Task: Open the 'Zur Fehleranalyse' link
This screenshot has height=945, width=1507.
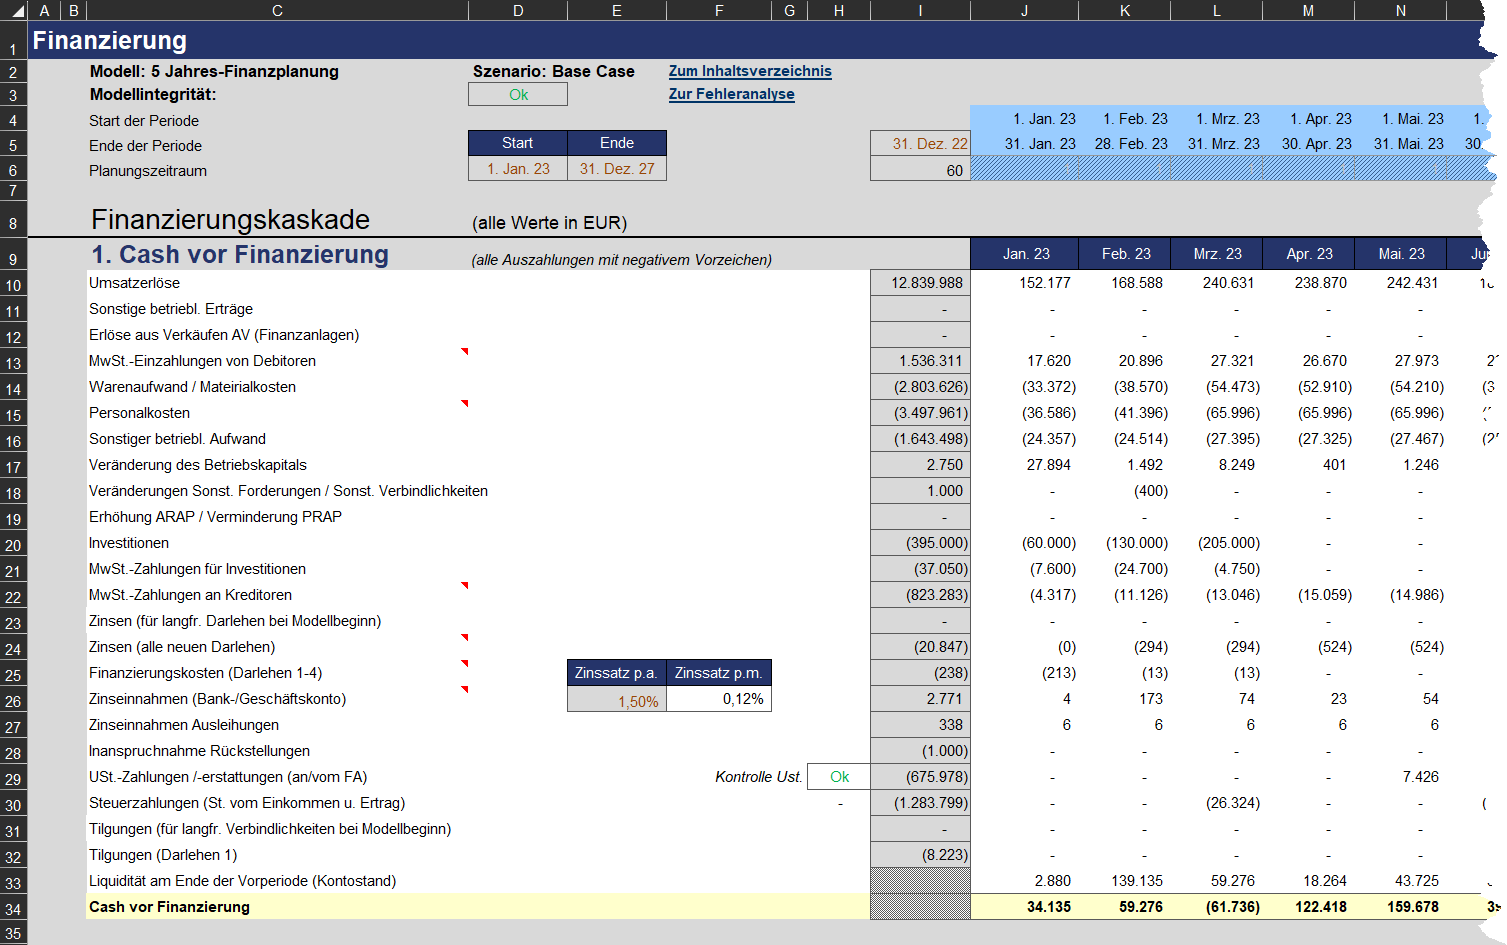Action: [x=731, y=94]
